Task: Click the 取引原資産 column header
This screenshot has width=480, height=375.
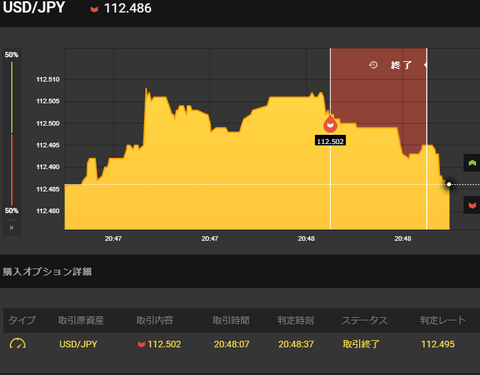Action: click(81, 320)
